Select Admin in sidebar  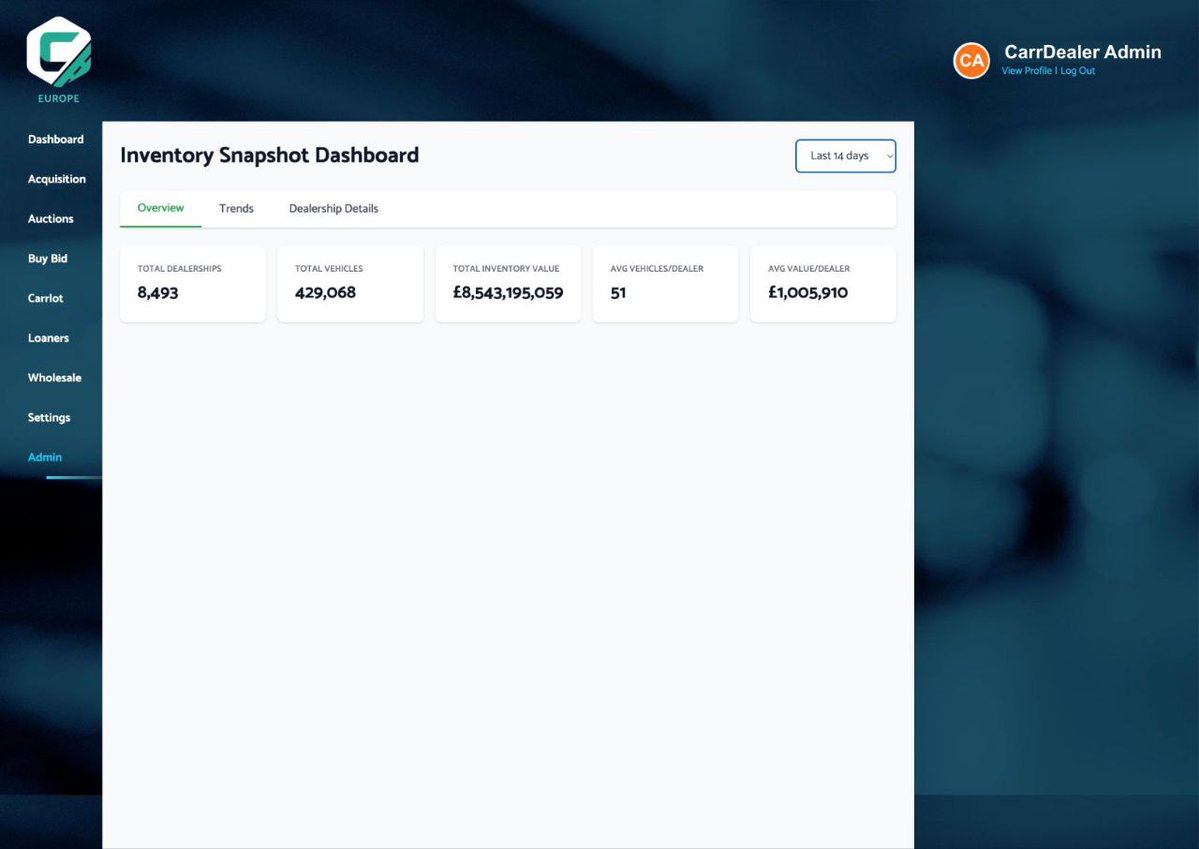click(x=44, y=457)
